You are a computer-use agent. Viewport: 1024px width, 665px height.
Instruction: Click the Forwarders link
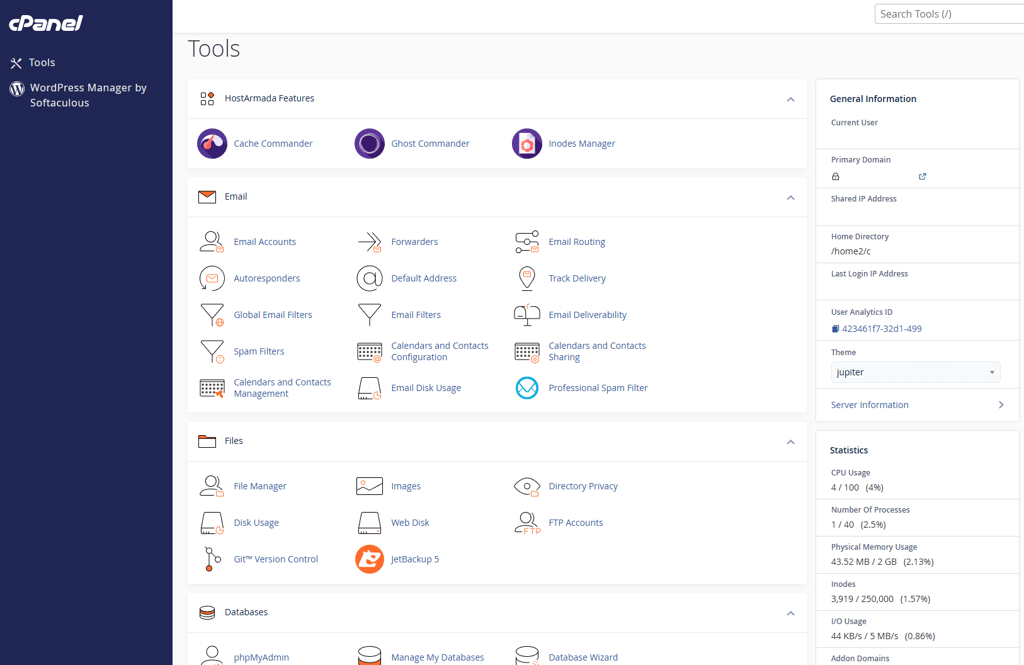tap(415, 242)
